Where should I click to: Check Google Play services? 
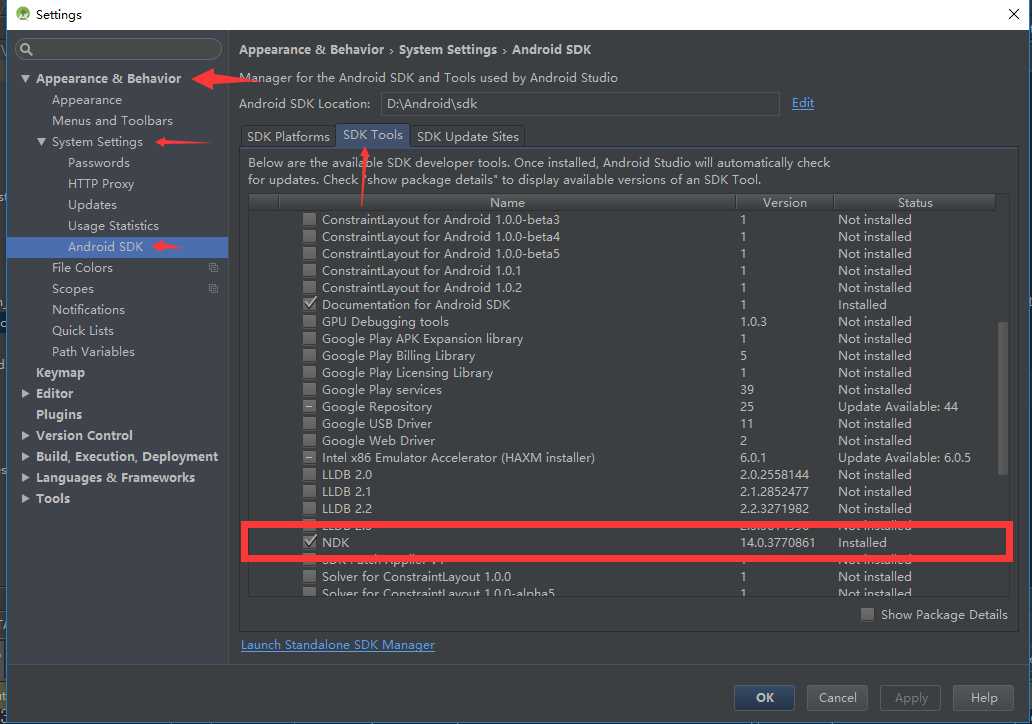tap(309, 390)
